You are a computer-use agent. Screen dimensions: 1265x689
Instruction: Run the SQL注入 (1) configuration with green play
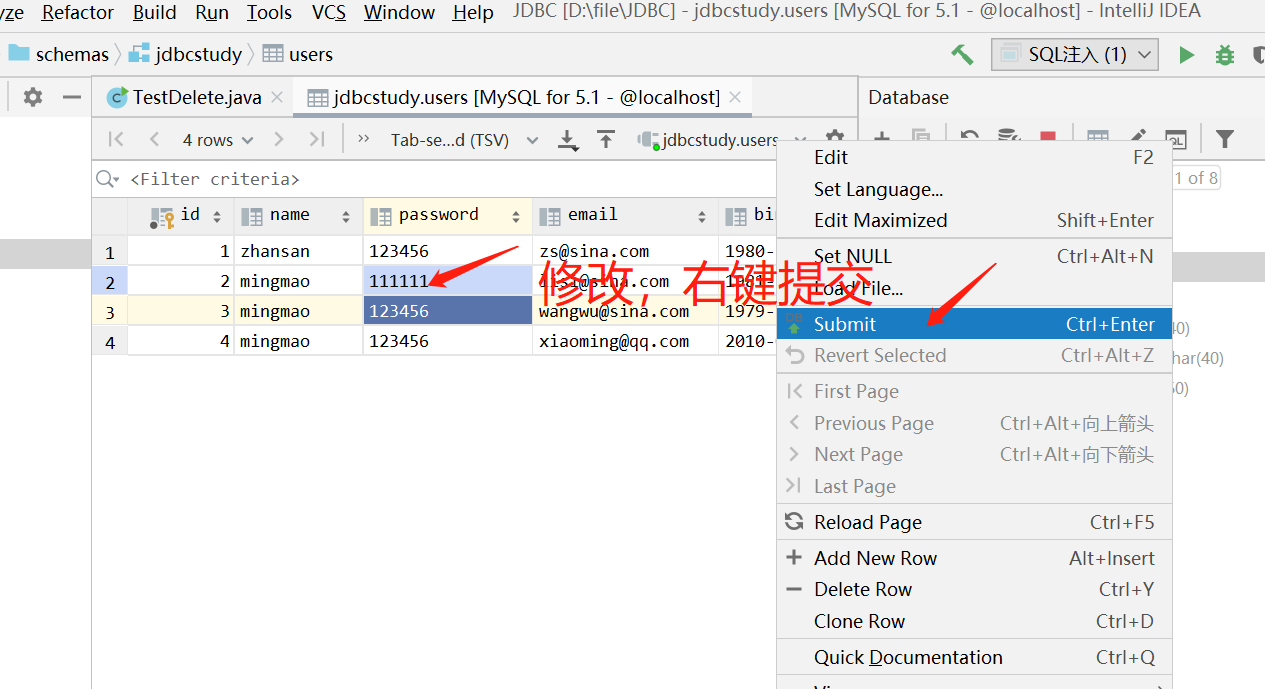1187,55
